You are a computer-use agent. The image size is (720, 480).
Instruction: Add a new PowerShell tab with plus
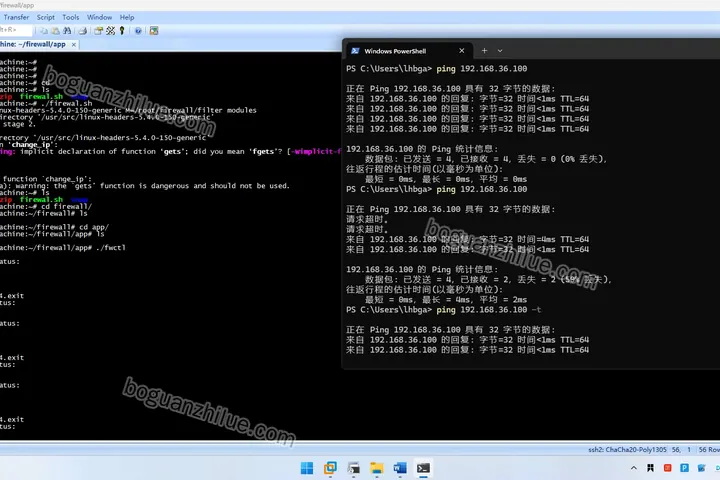coord(484,51)
